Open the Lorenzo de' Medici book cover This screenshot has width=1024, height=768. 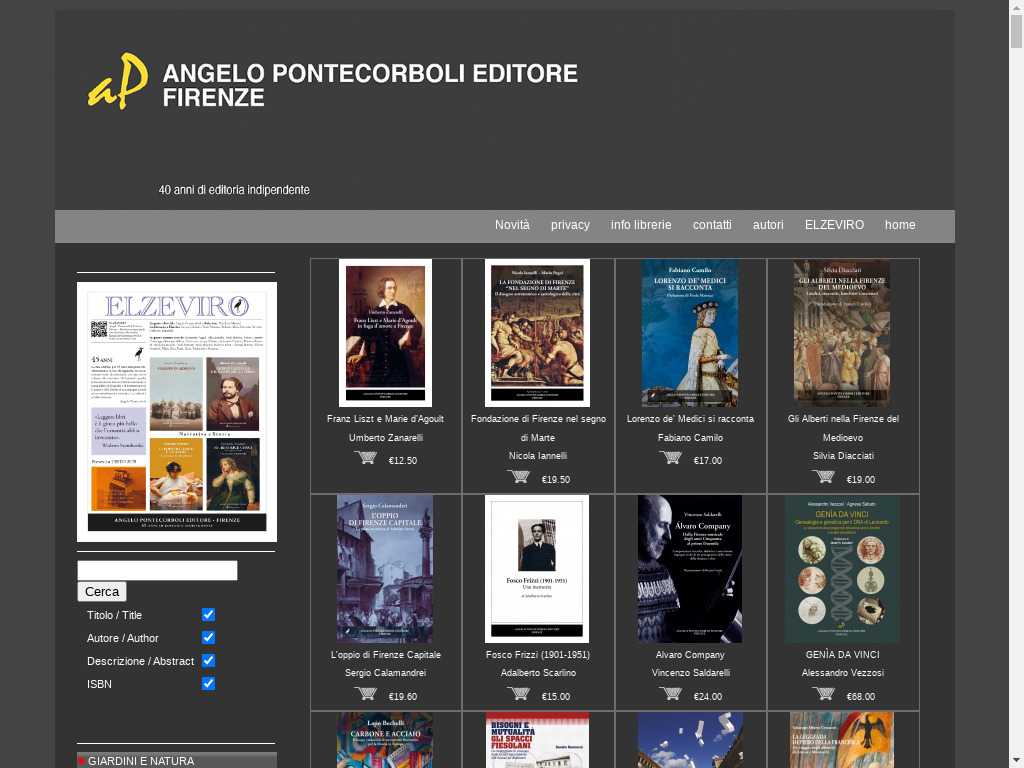click(690, 333)
